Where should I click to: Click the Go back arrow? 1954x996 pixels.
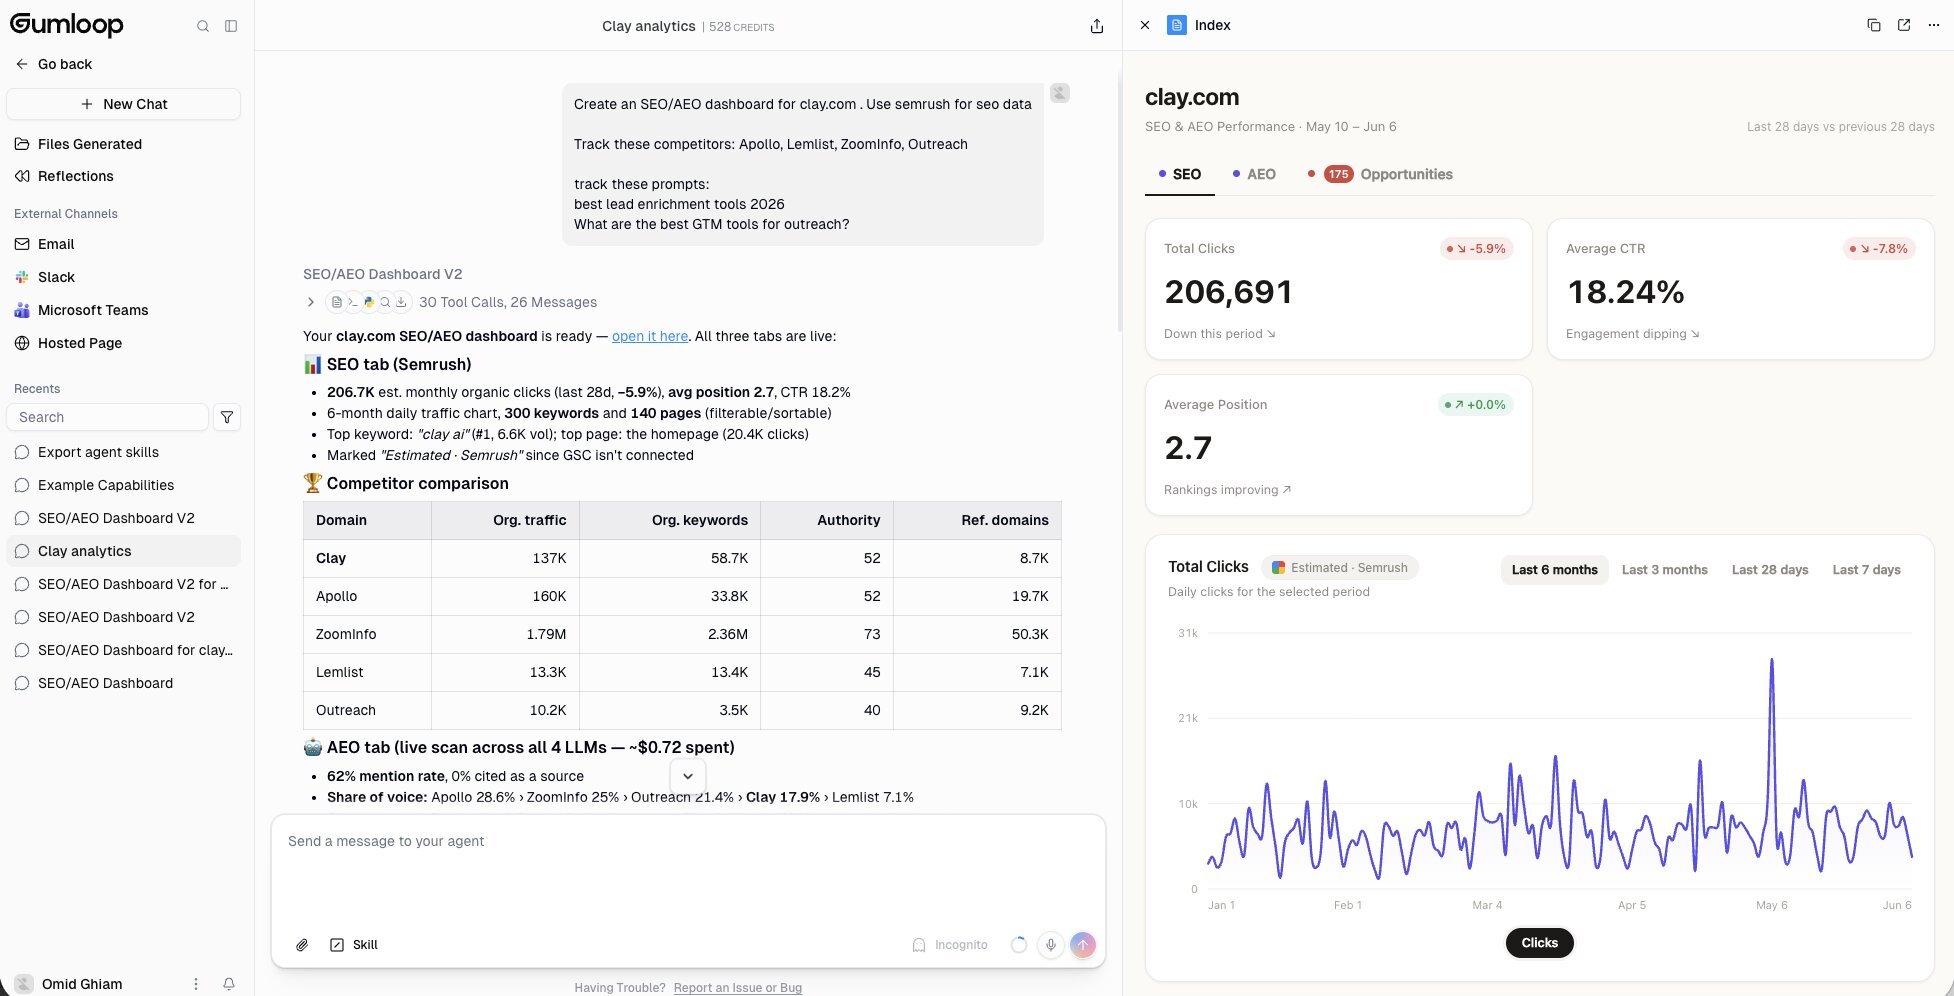[22, 64]
